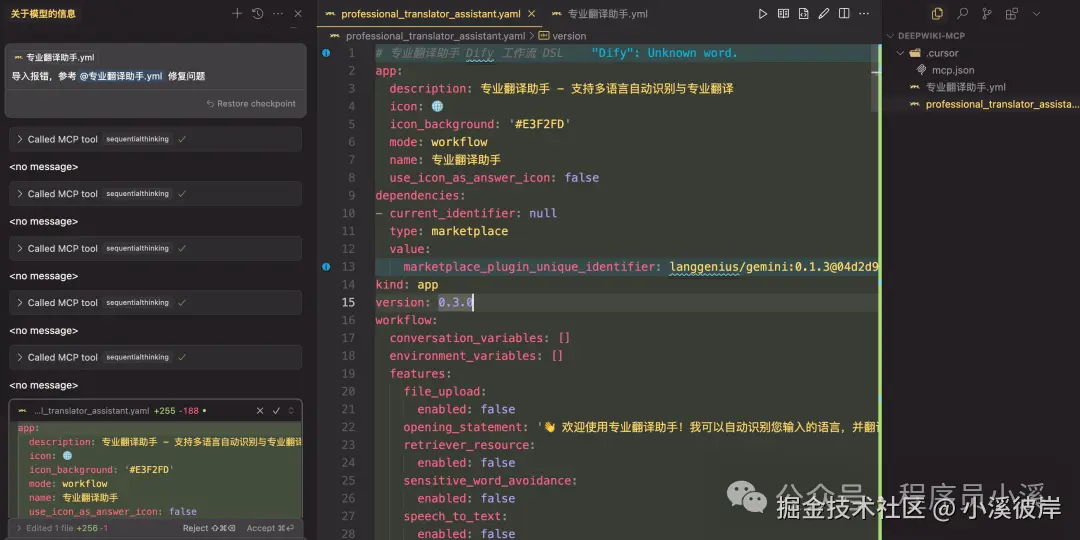The height and width of the screenshot is (540, 1080).
Task: Open the Search magnifier view
Action: click(962, 14)
